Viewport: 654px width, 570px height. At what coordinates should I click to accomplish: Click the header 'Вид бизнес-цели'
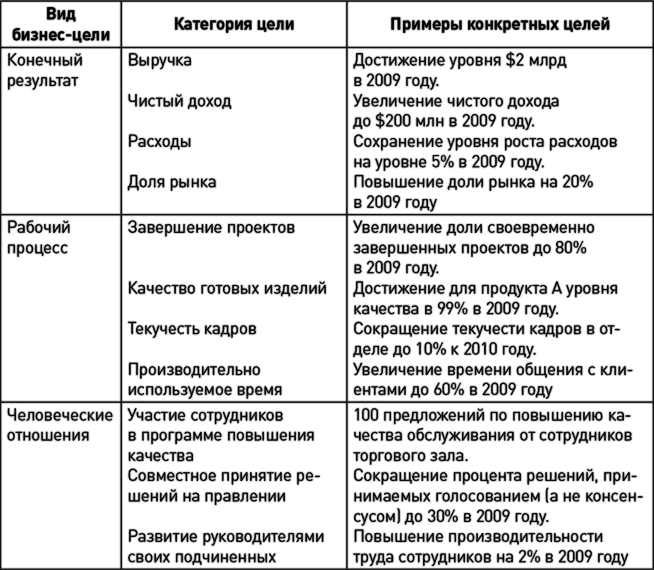pos(60,25)
